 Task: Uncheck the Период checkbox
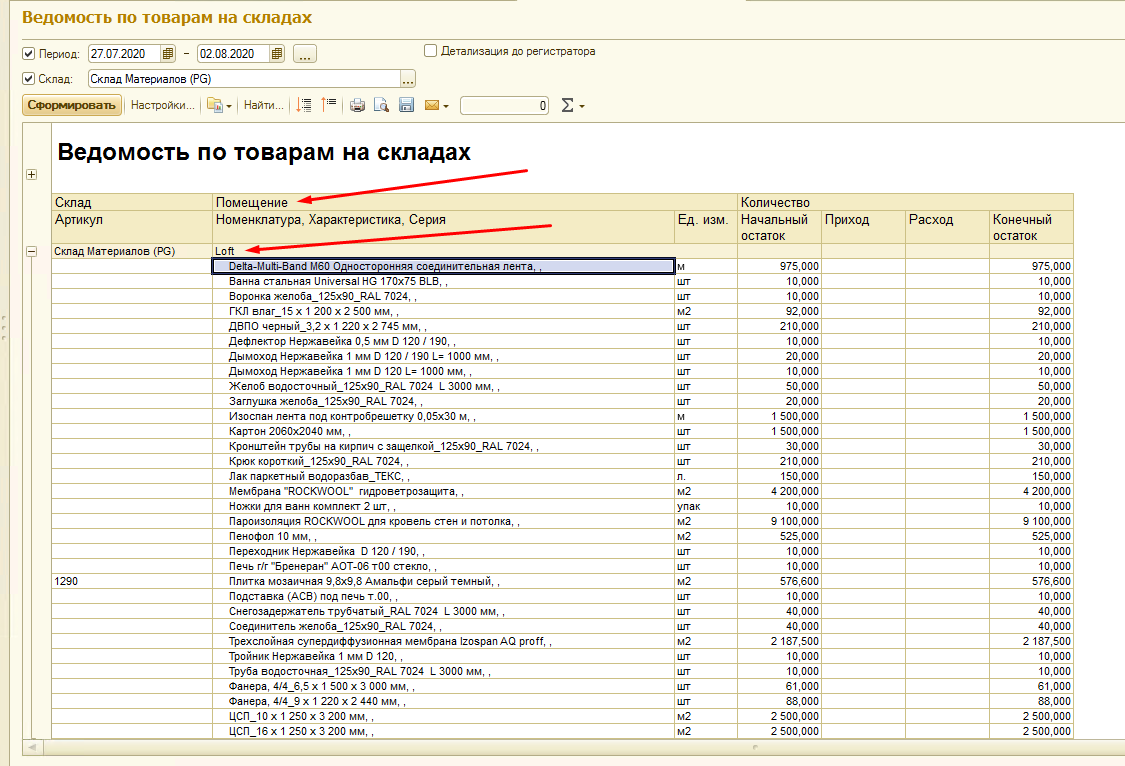(28, 53)
